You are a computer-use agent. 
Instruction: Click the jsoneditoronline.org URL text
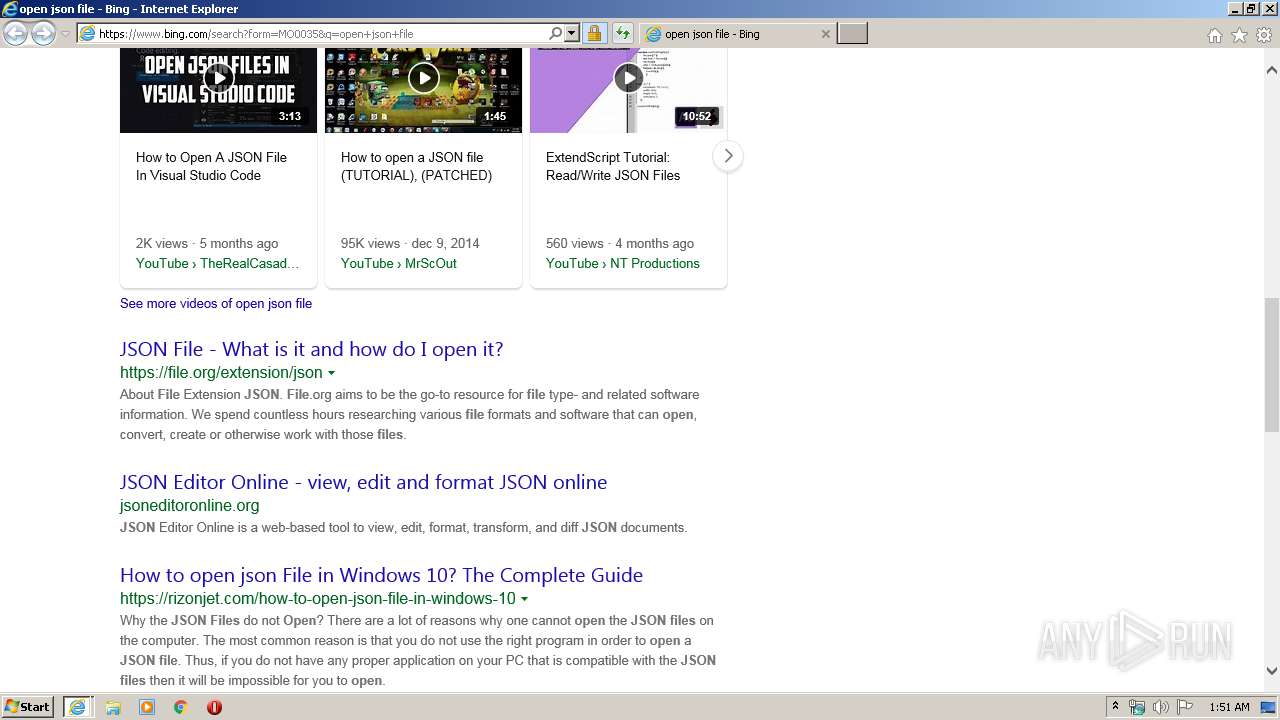(x=190, y=505)
